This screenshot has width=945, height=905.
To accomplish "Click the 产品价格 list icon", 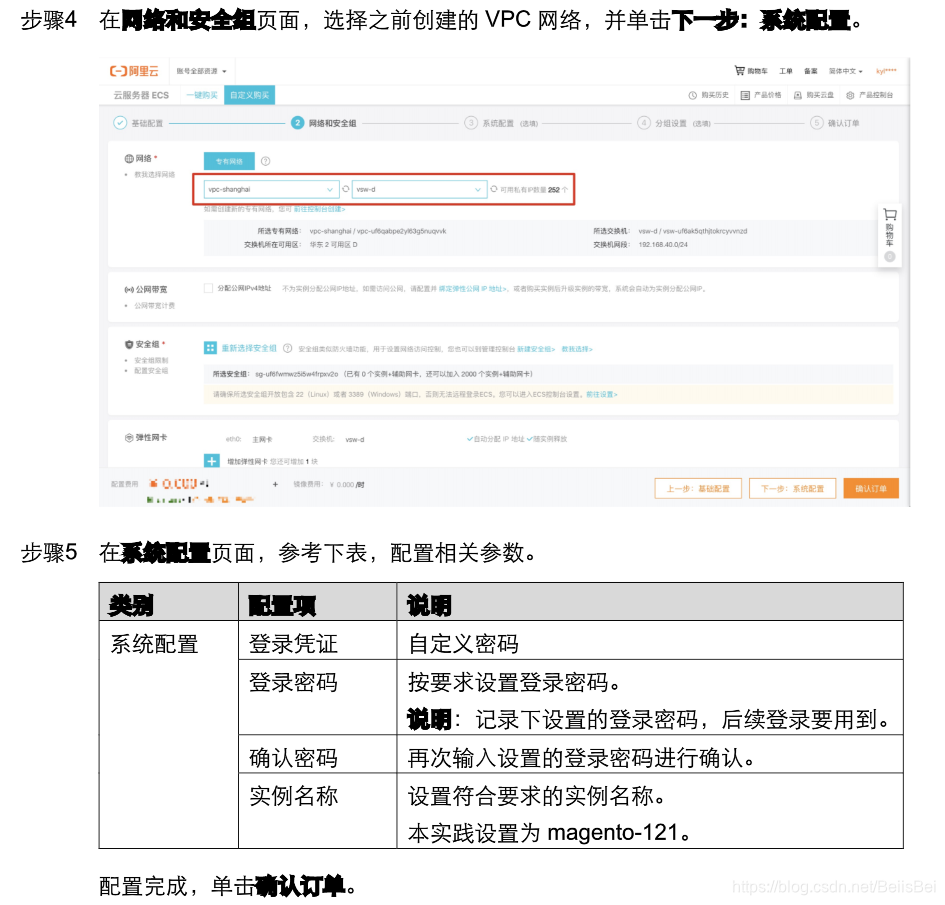I will pyautogui.click(x=746, y=95).
